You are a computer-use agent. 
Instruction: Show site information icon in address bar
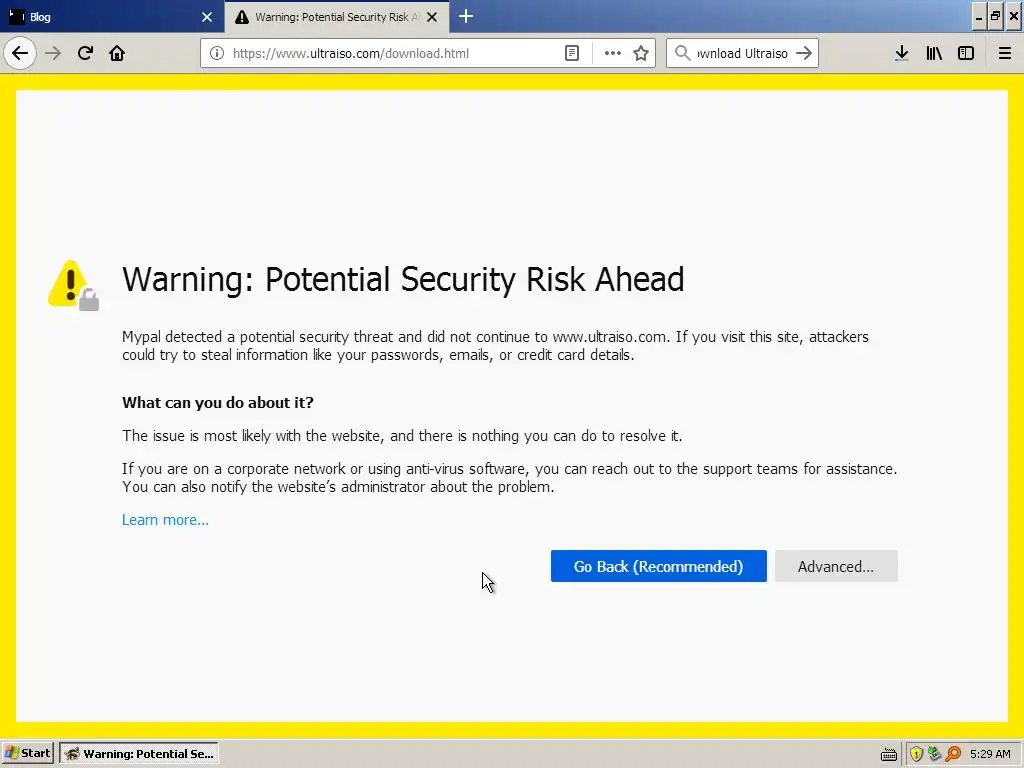point(217,54)
